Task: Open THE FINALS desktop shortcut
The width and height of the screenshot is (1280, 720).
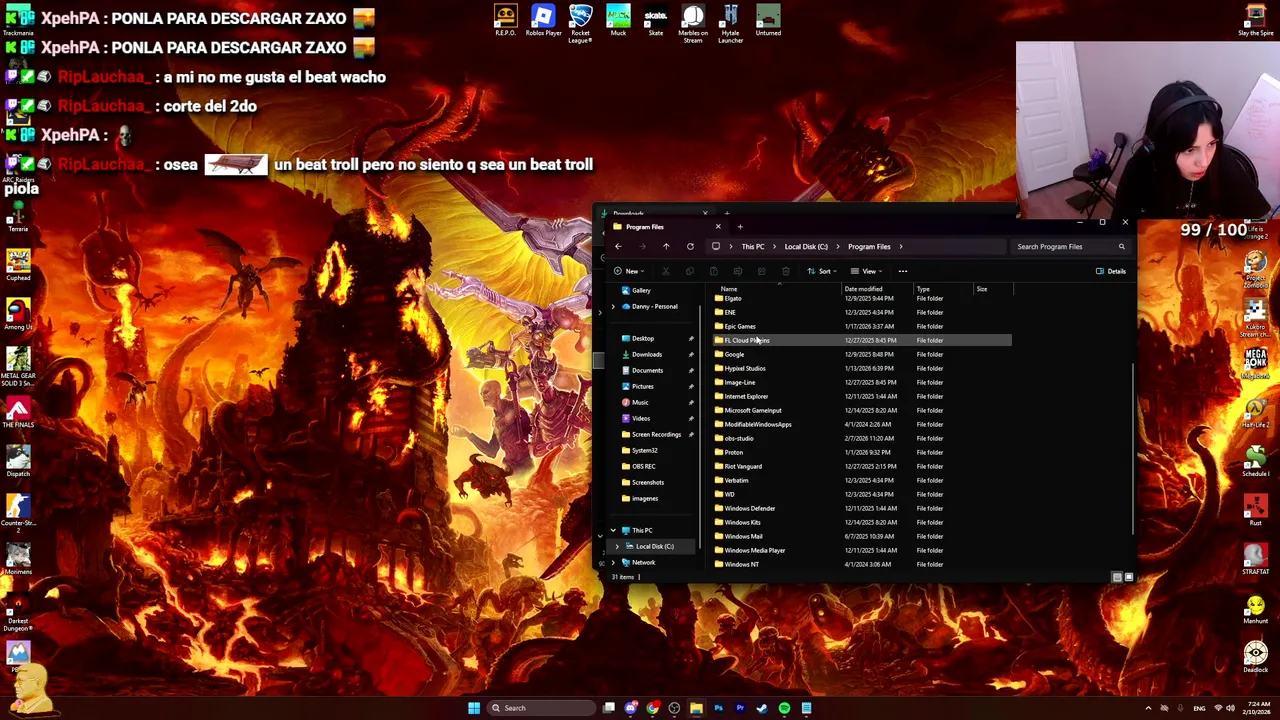Action: click(x=18, y=412)
